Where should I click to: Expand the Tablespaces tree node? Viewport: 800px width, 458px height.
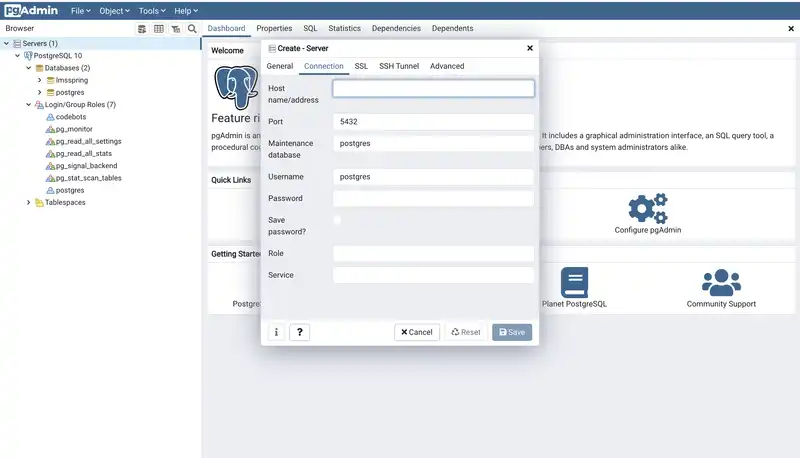[29, 202]
